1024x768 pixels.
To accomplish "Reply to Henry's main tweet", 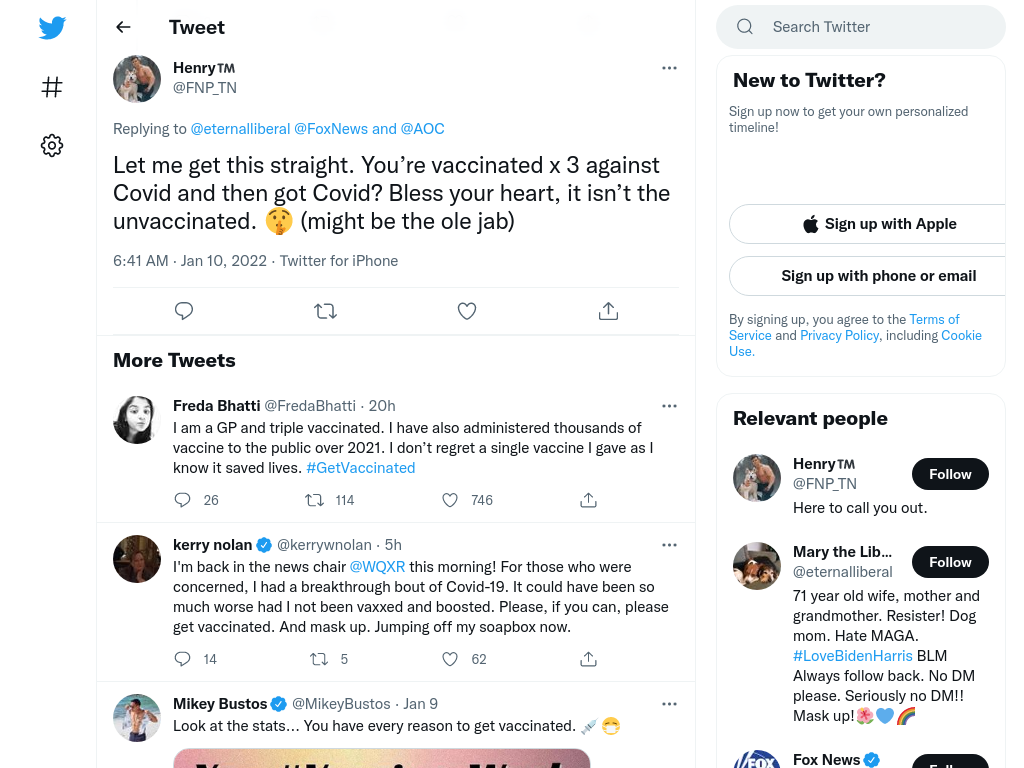I will pos(184,311).
